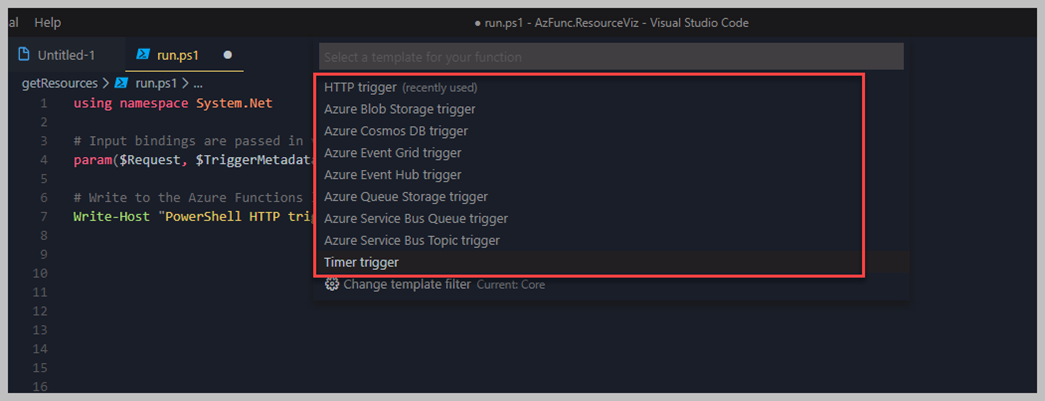
Task: Choose Azure Service Bus Topic trigger
Action: 611,240
